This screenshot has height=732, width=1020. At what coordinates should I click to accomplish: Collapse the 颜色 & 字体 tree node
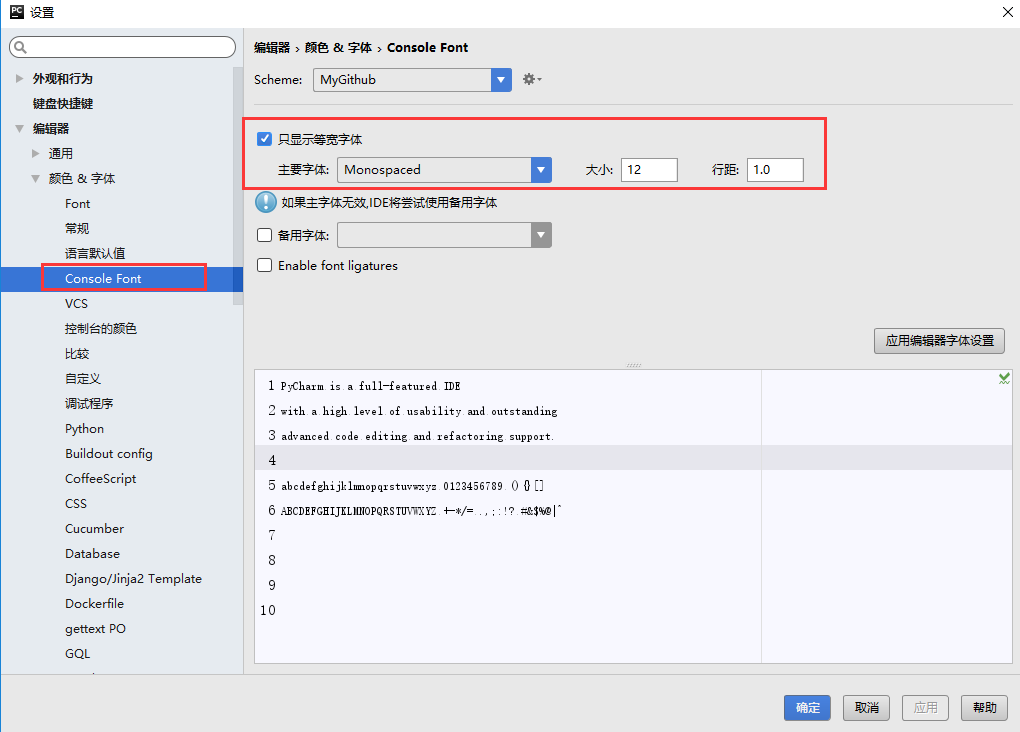tap(36, 179)
